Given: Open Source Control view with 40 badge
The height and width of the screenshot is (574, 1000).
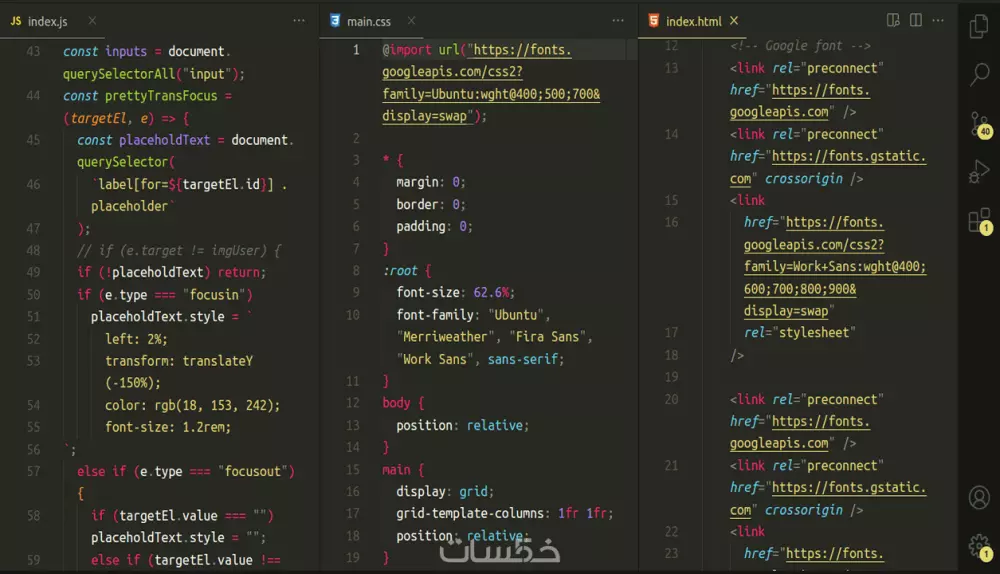Looking at the screenshot, I should pos(980,124).
